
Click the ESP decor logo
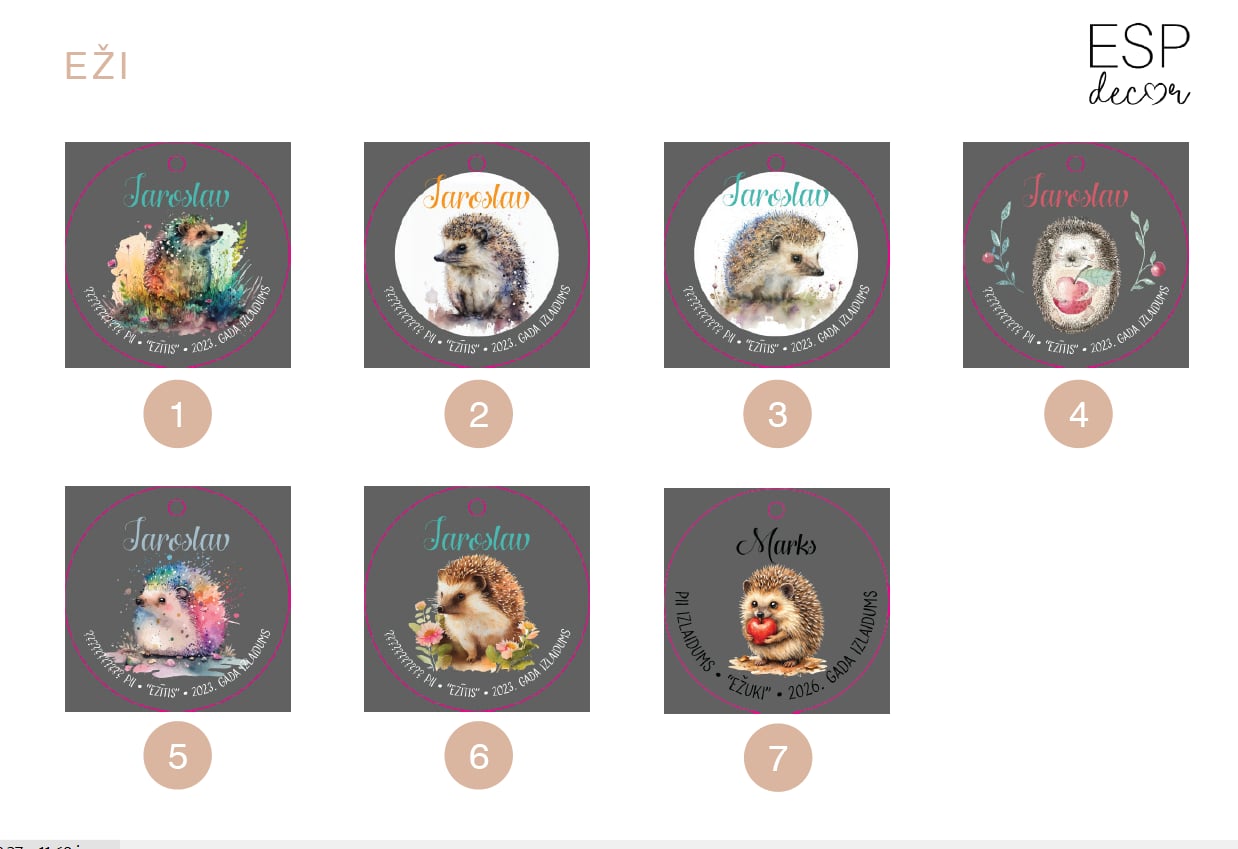pos(1139,65)
